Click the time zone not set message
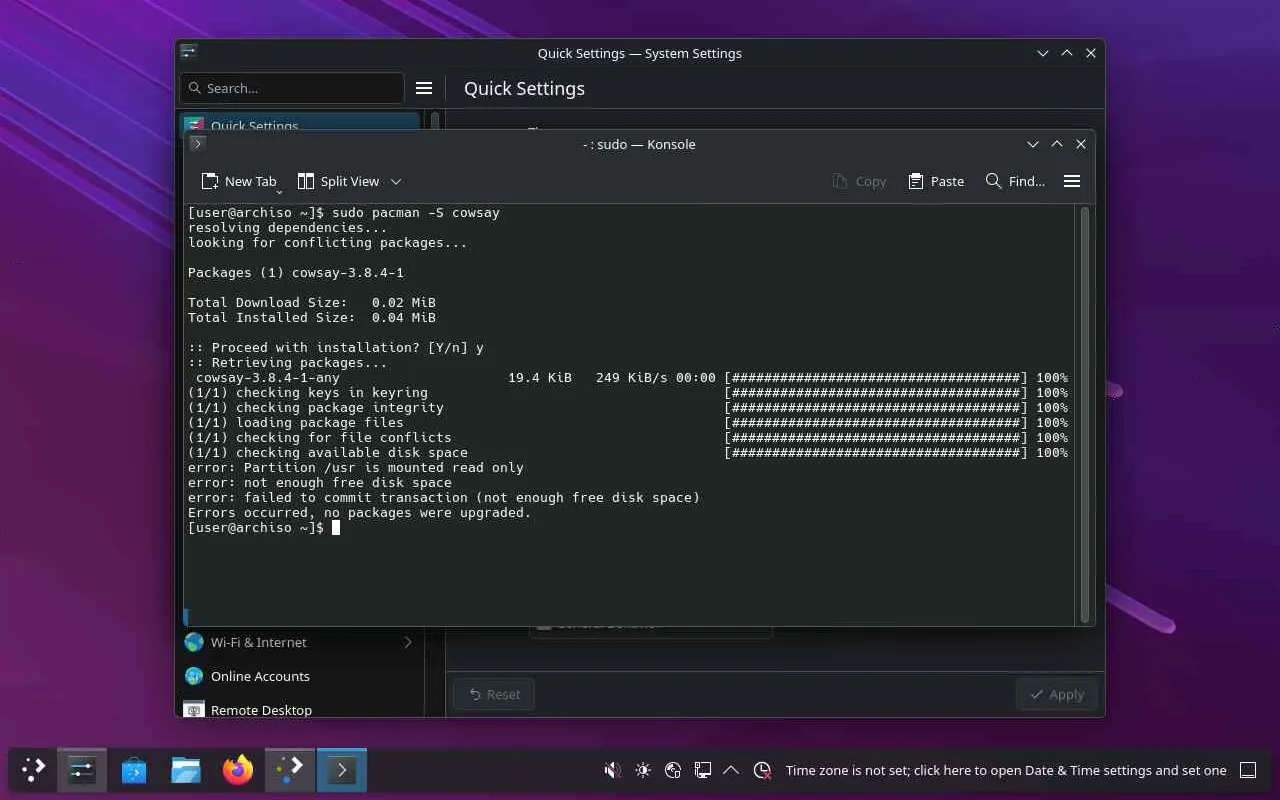Viewport: 1280px width, 800px height. (1006, 770)
